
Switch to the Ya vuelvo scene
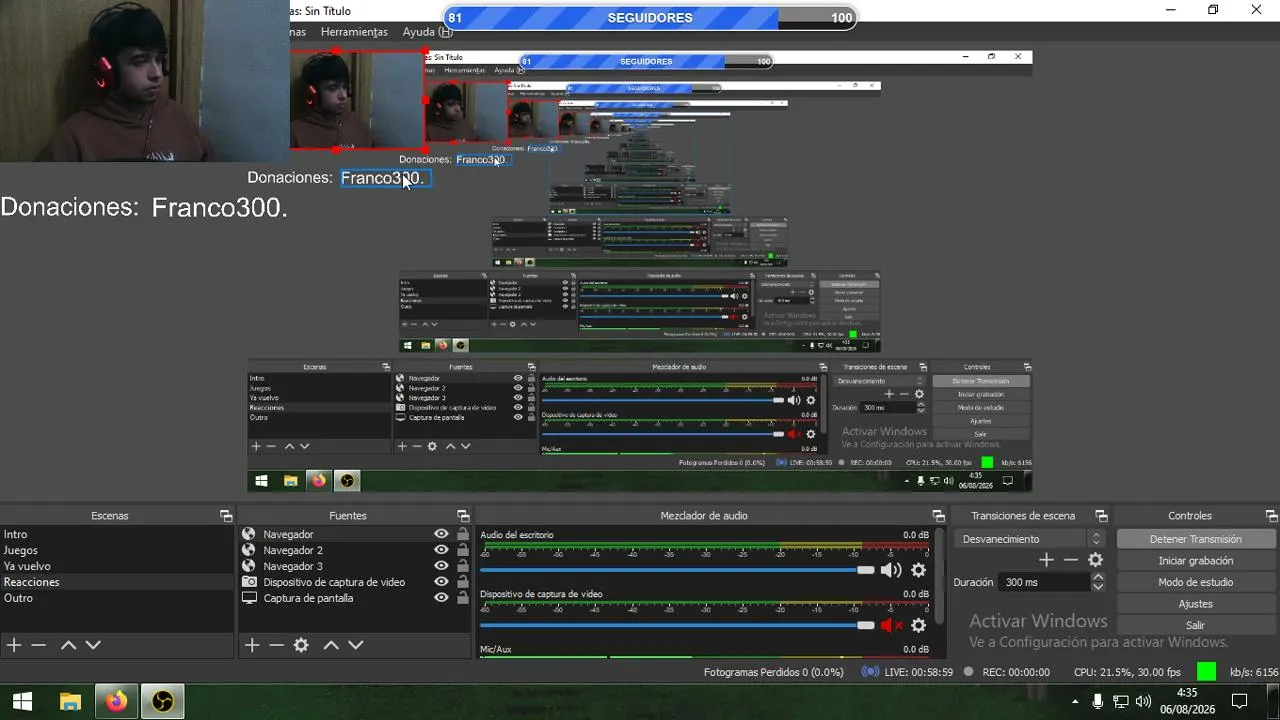pos(117,566)
